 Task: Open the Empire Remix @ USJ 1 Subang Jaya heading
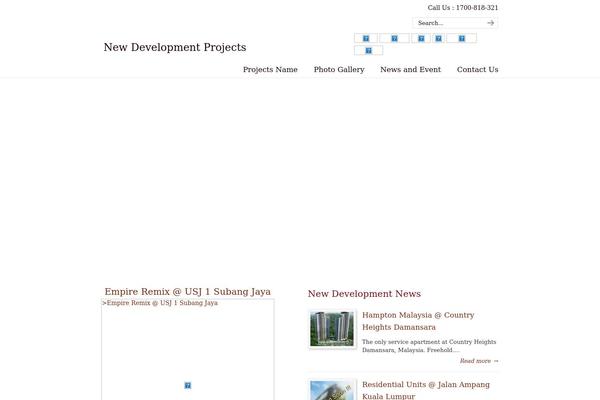[188, 292]
